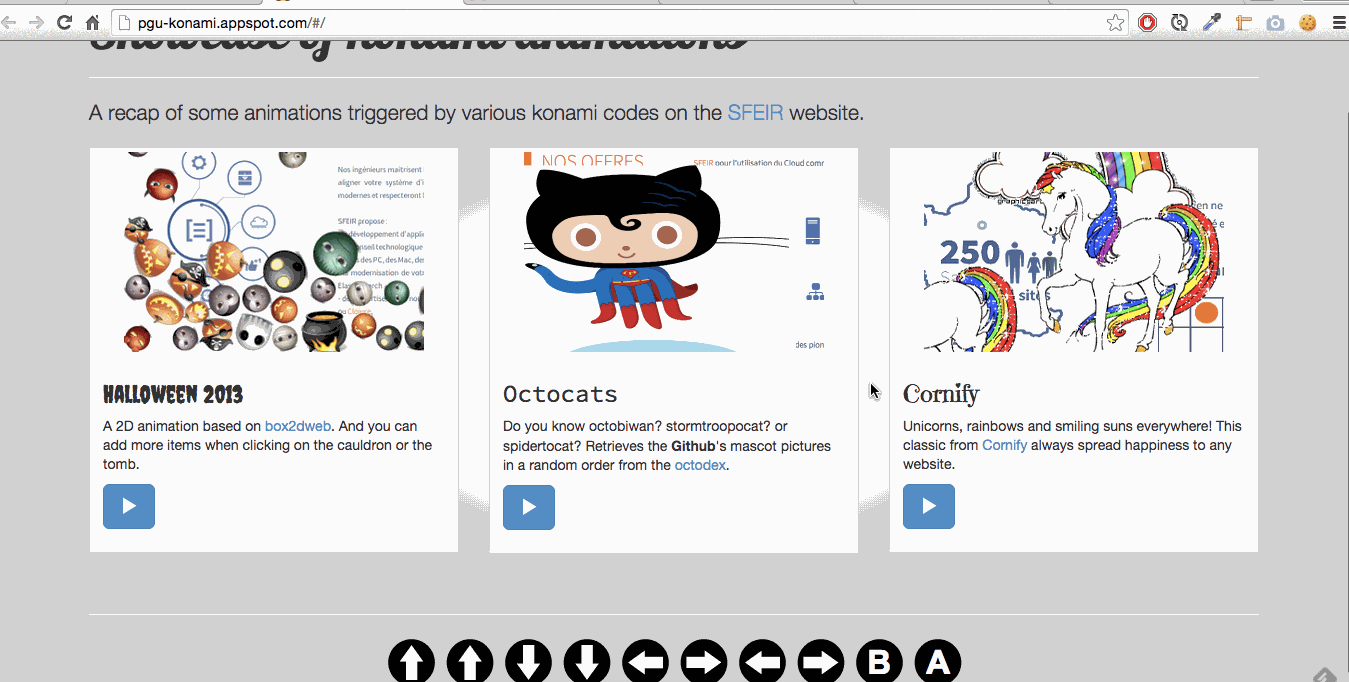1349x682 pixels.
Task: Play the Octocats animation
Action: click(x=529, y=506)
